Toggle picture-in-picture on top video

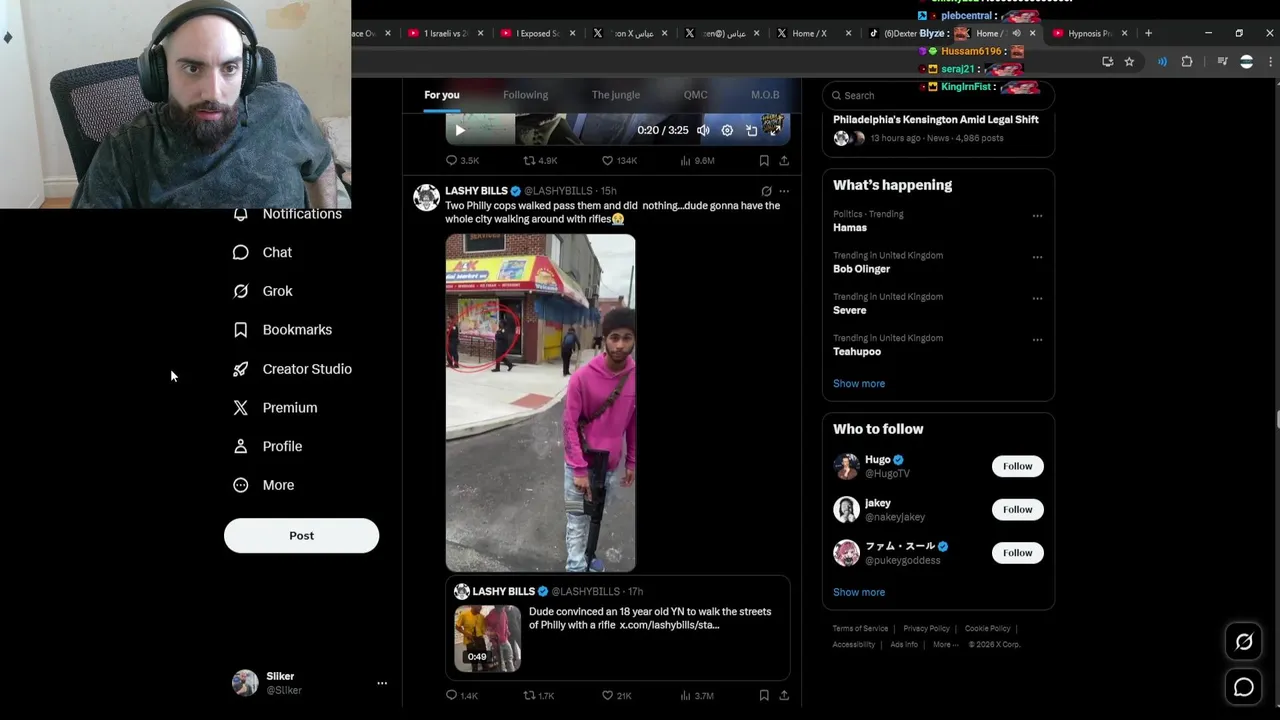[x=751, y=130]
